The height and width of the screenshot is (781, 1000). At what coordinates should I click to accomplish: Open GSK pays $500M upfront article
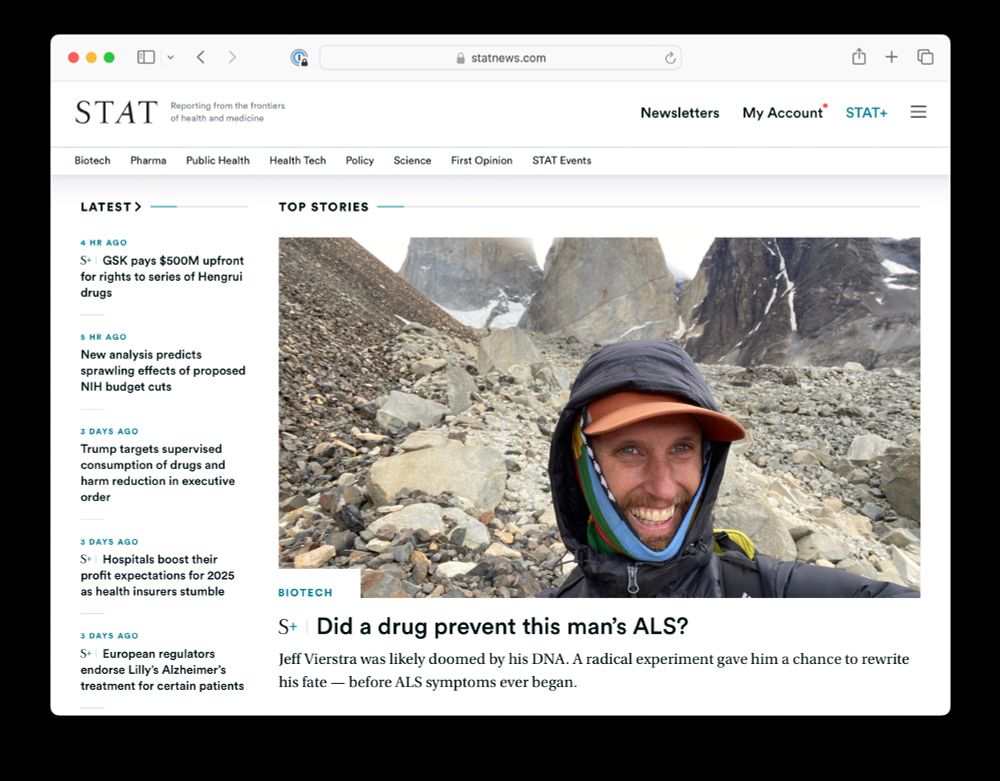pos(161,277)
